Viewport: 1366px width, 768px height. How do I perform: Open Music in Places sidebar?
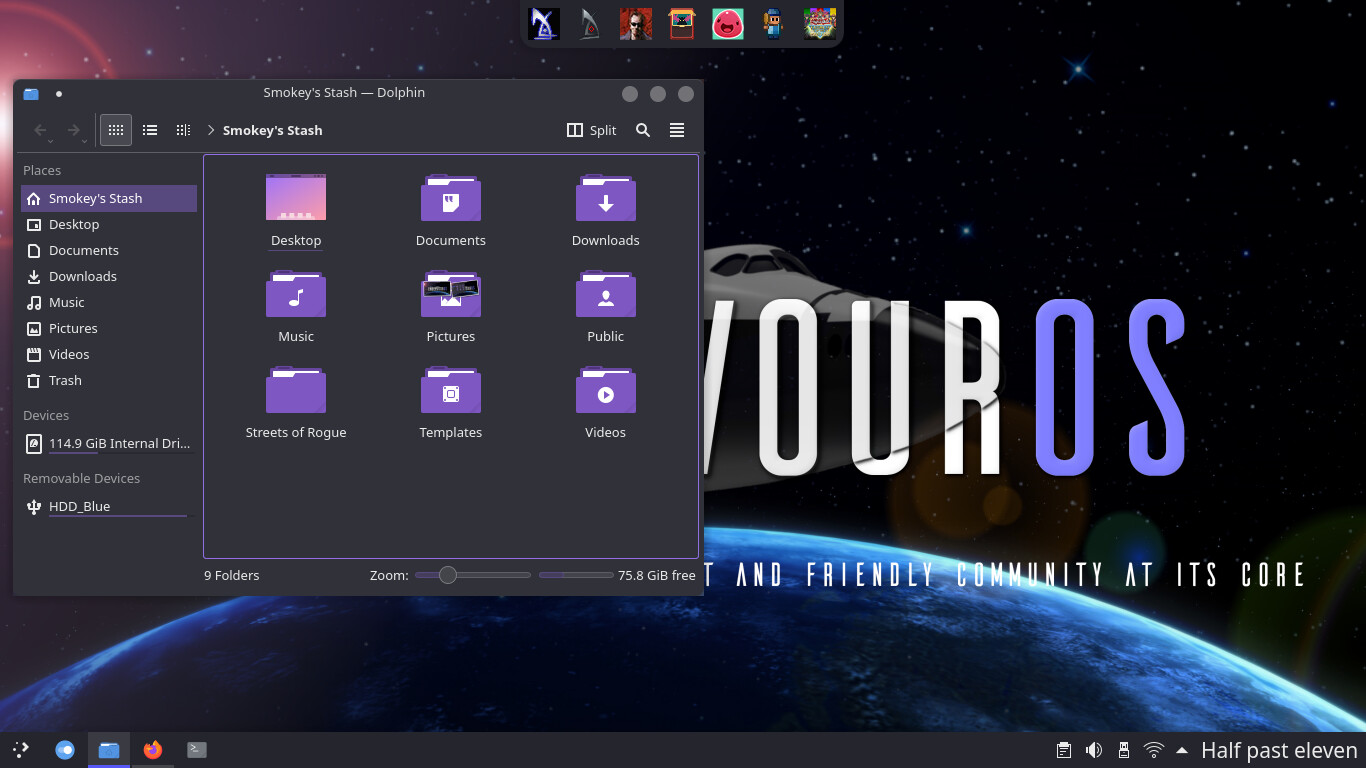(x=109, y=302)
